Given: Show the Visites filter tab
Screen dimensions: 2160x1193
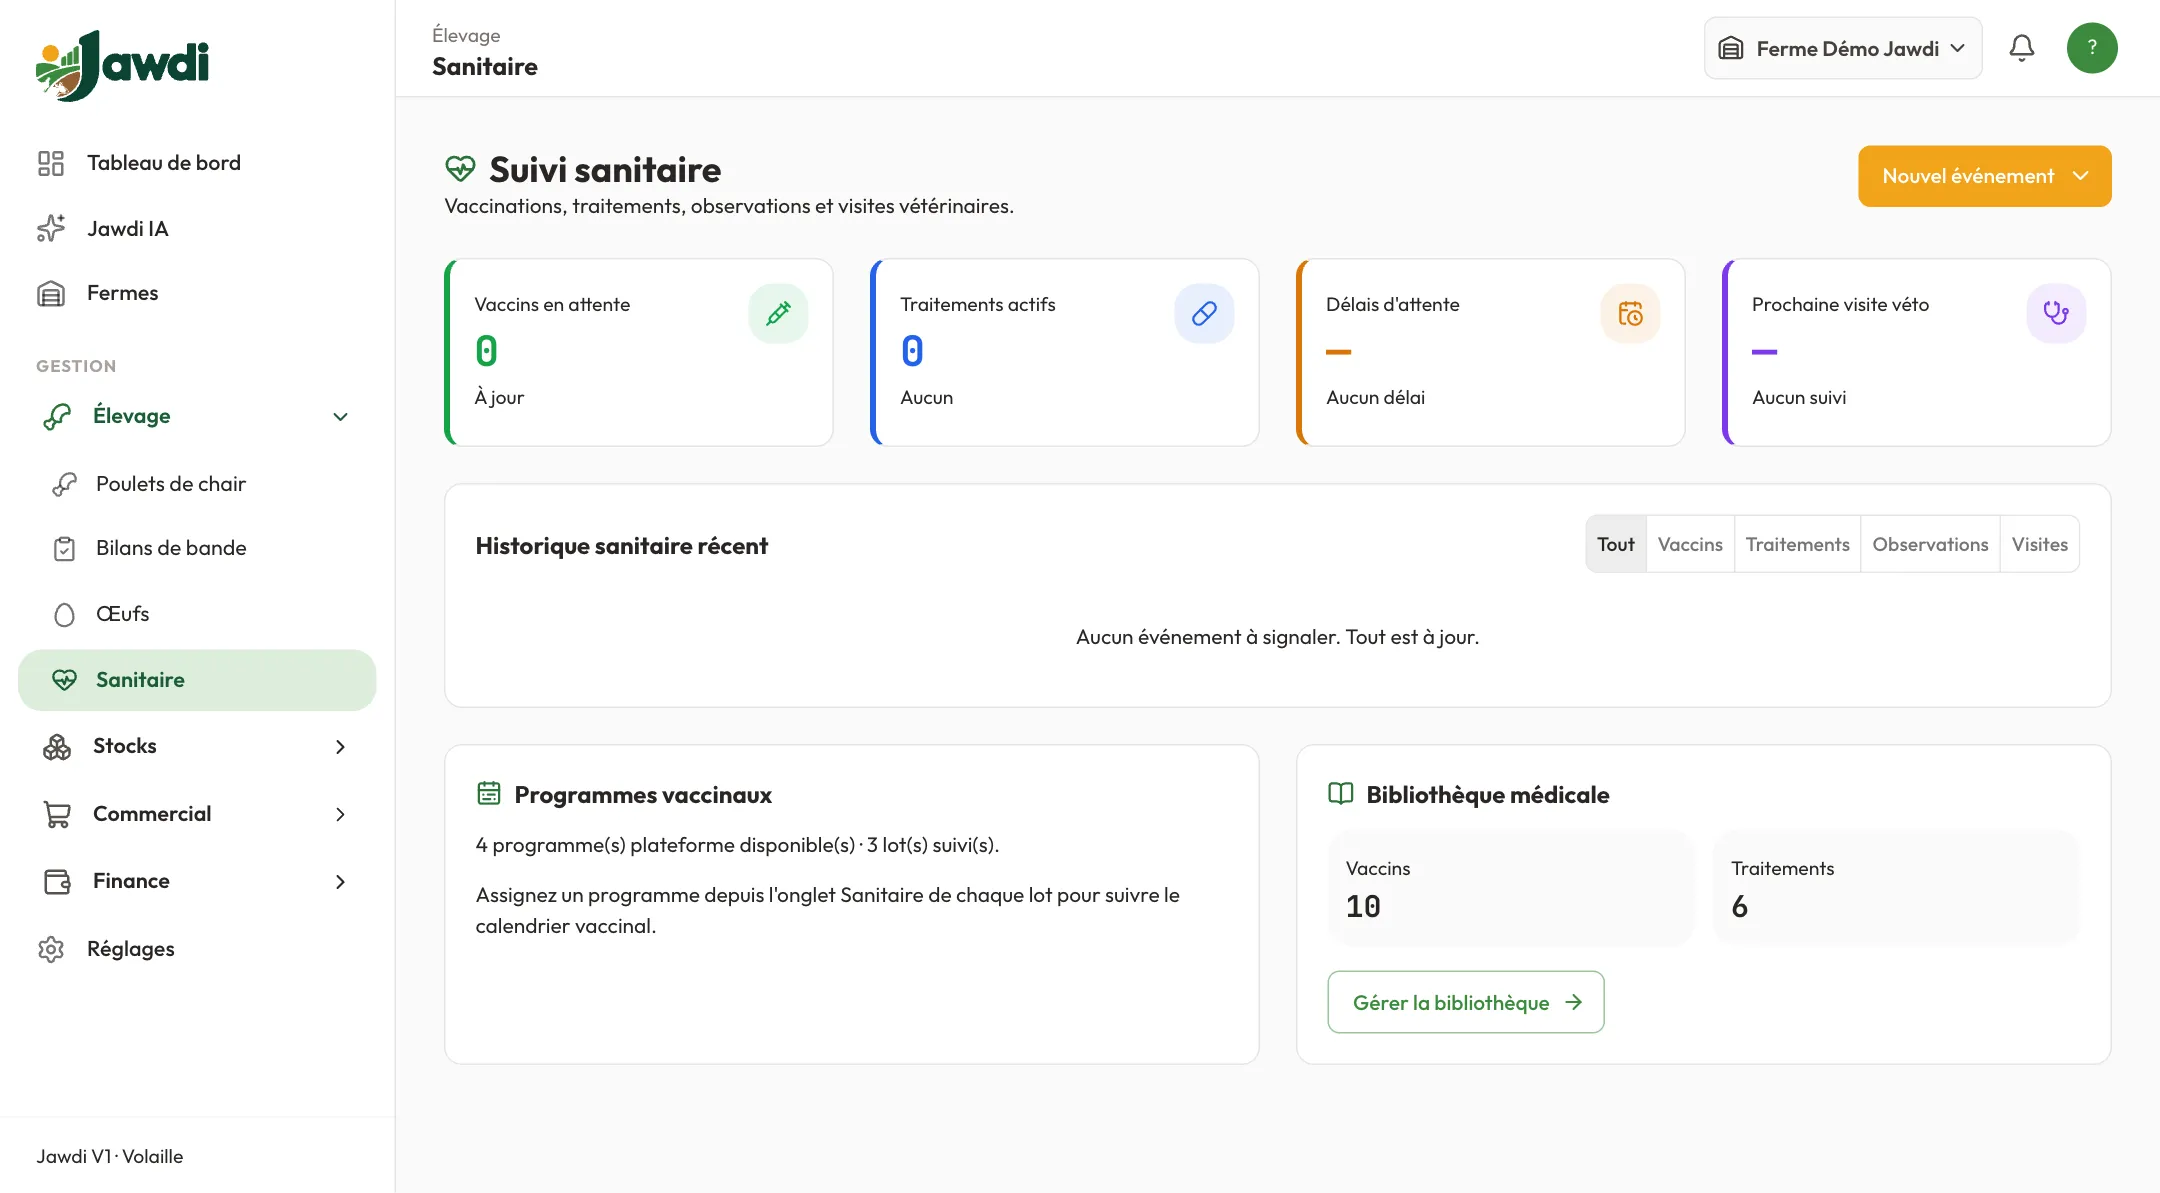Looking at the screenshot, I should [x=2039, y=544].
